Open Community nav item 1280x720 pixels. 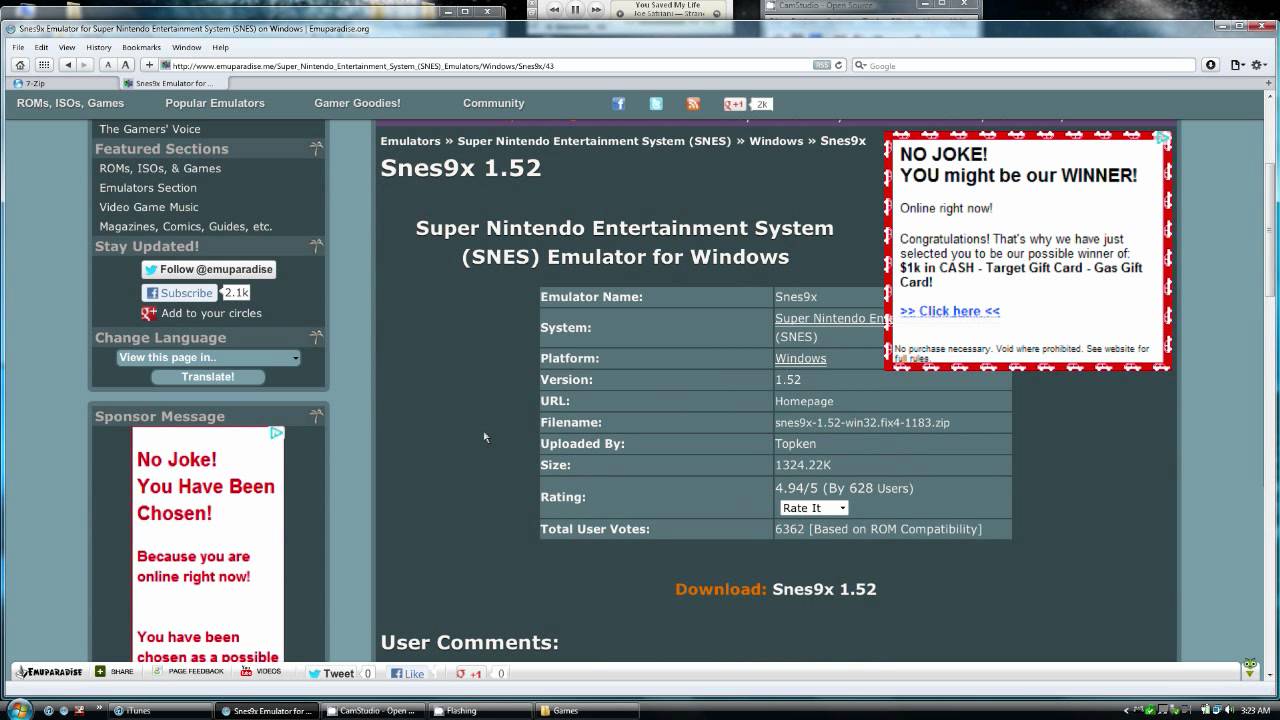click(x=493, y=103)
